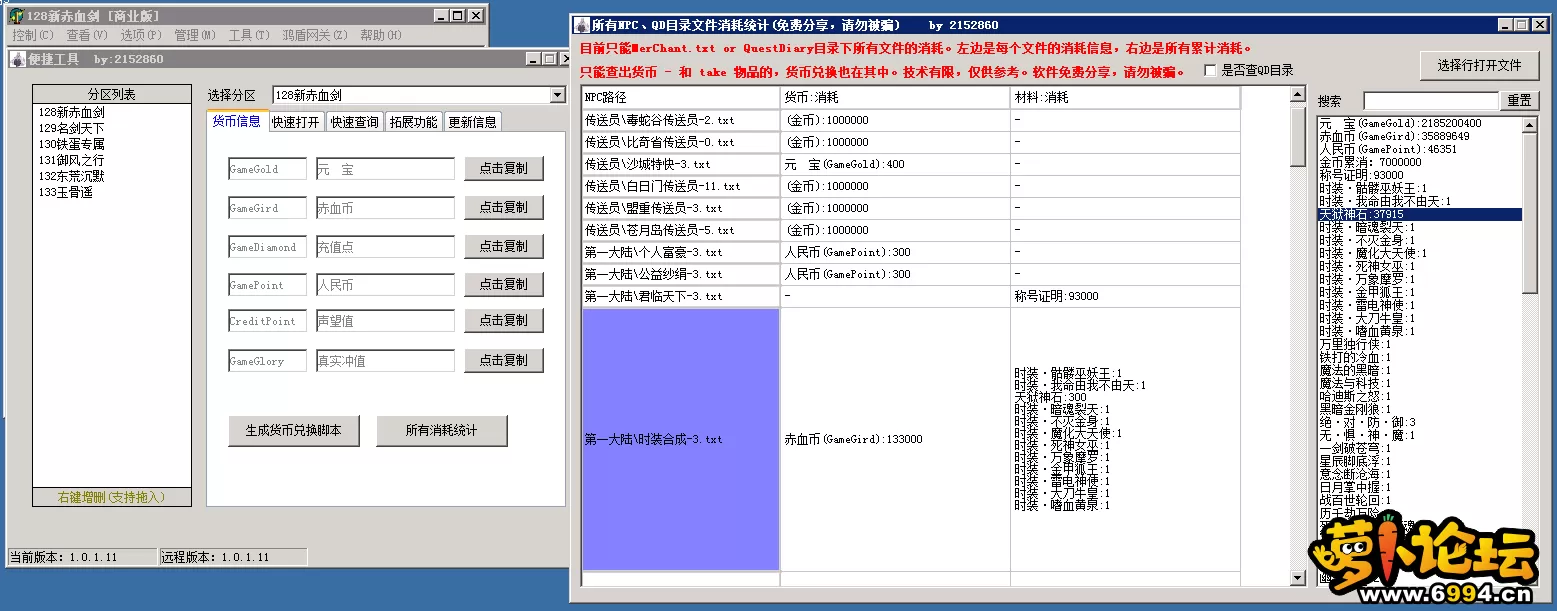The height and width of the screenshot is (611, 1557).
Task: Click the 赤血币(GameGird):133000 table cell
Action: [x=896, y=439]
